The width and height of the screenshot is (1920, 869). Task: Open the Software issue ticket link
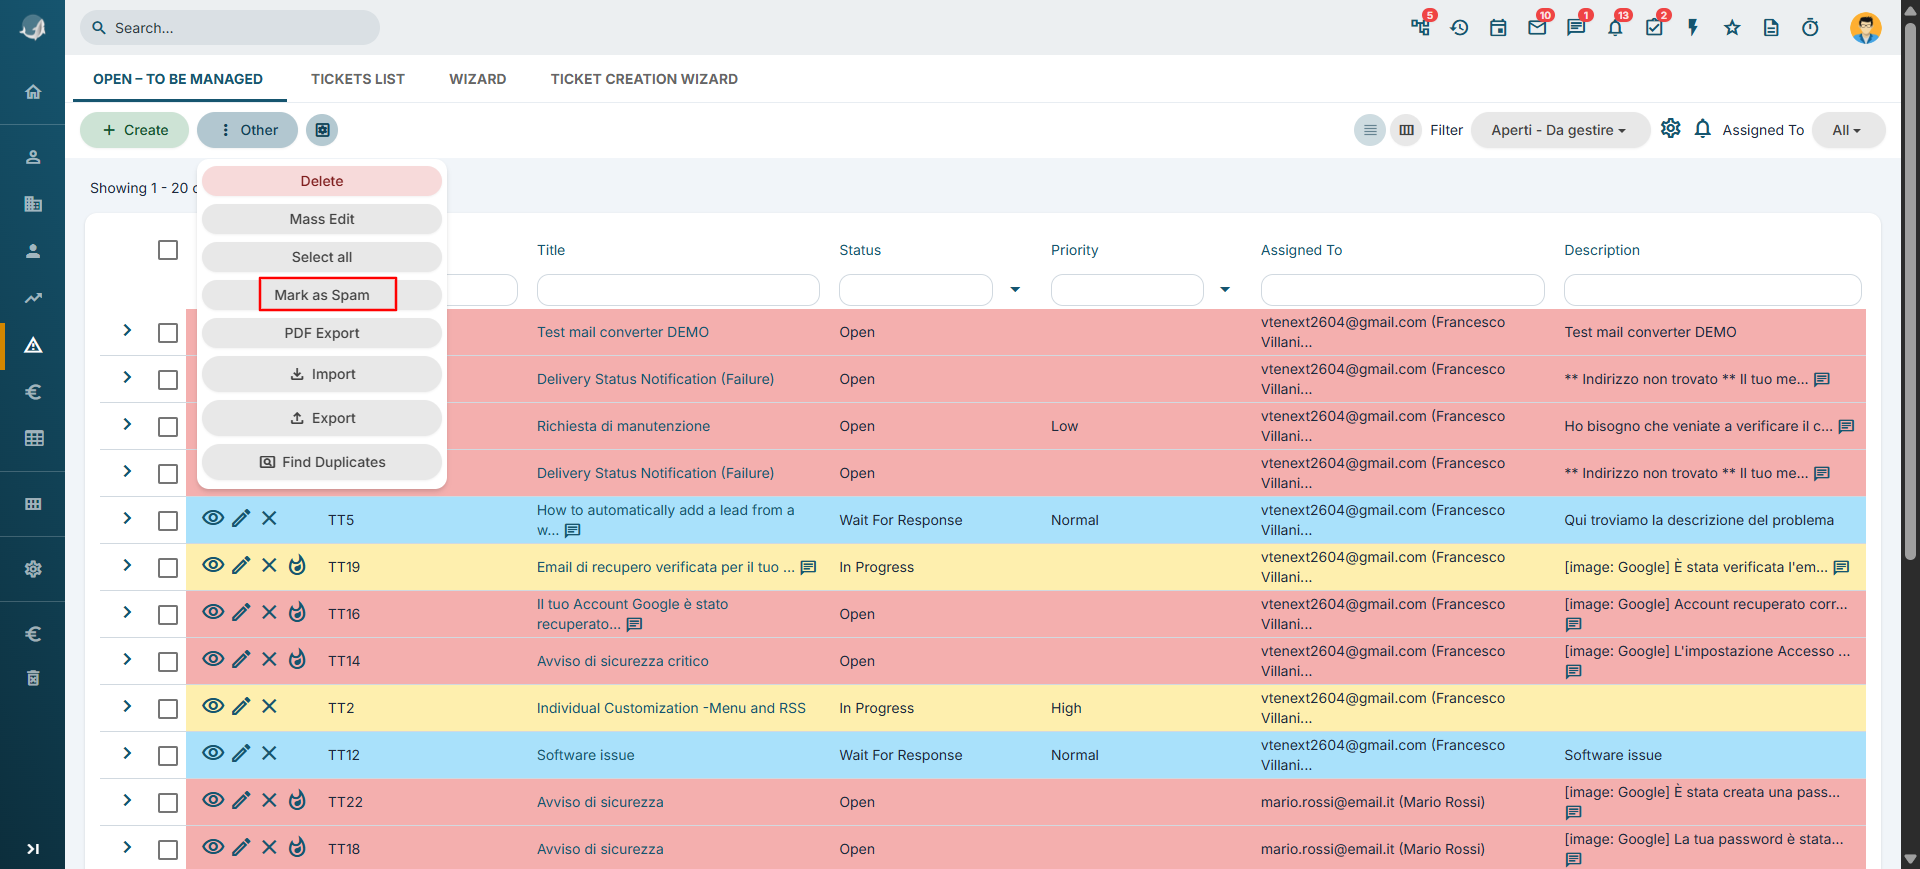click(586, 755)
